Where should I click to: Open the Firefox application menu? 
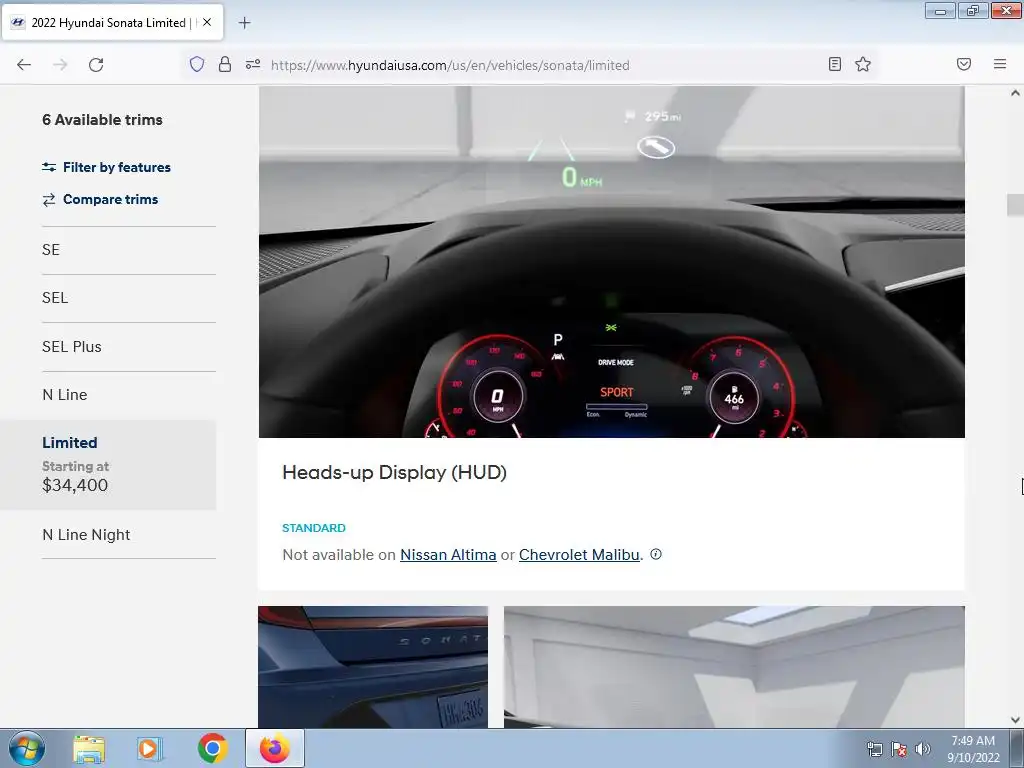point(1000,64)
